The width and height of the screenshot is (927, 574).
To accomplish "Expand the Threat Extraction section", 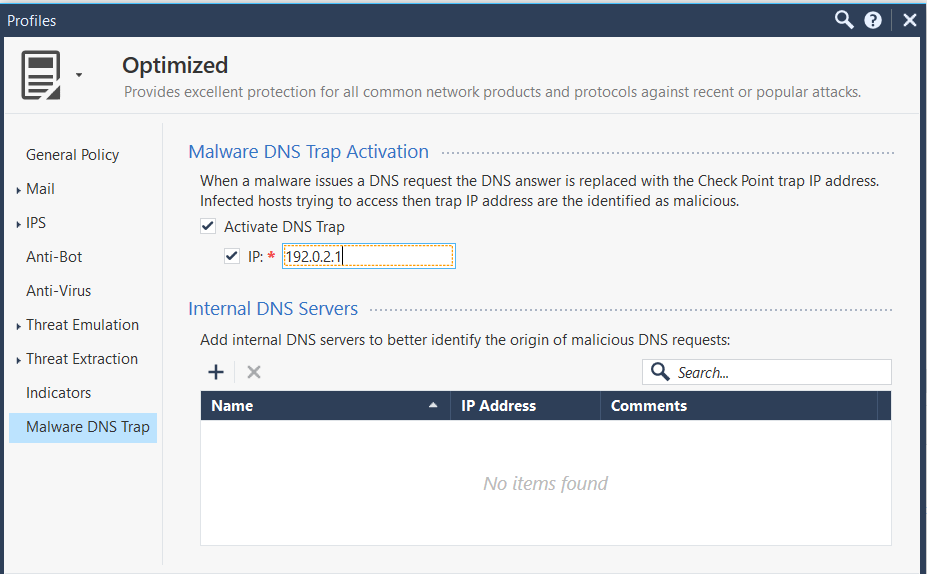I will 19,360.
